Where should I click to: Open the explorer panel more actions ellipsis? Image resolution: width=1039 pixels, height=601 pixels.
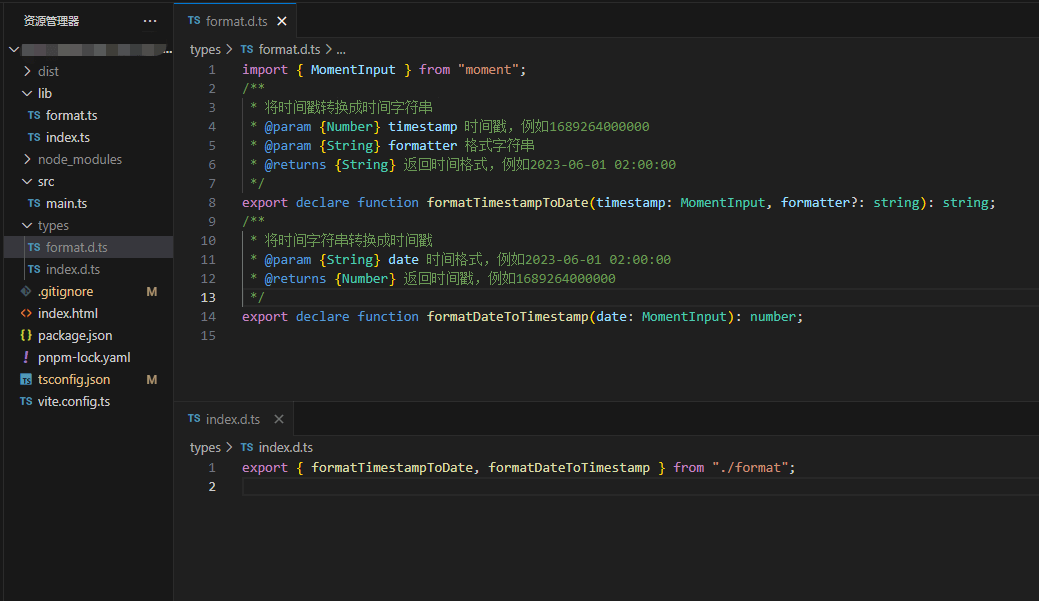(x=150, y=21)
